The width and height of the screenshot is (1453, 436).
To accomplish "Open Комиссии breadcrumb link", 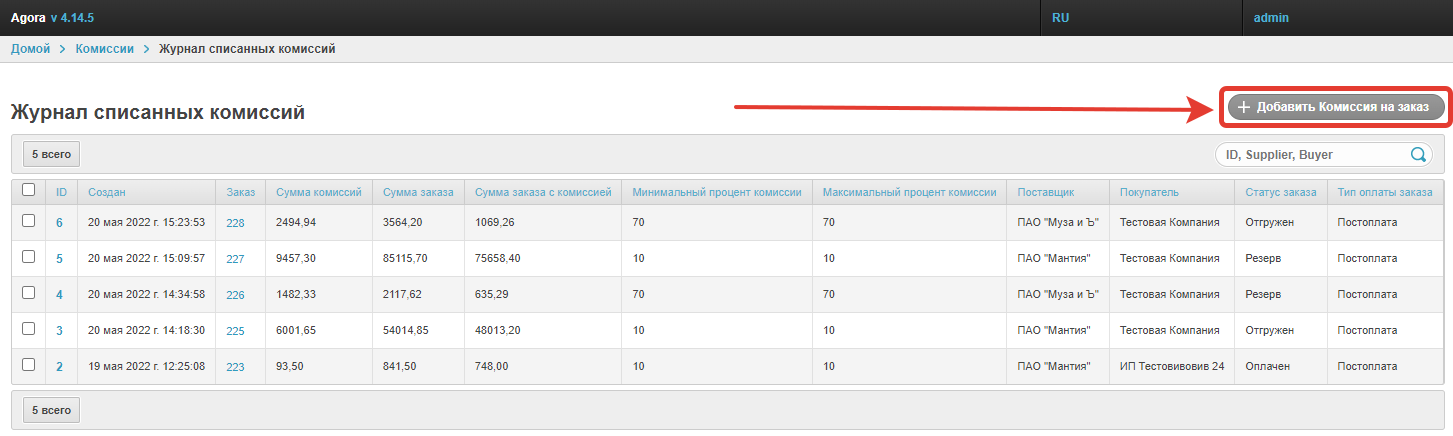I will 104,49.
